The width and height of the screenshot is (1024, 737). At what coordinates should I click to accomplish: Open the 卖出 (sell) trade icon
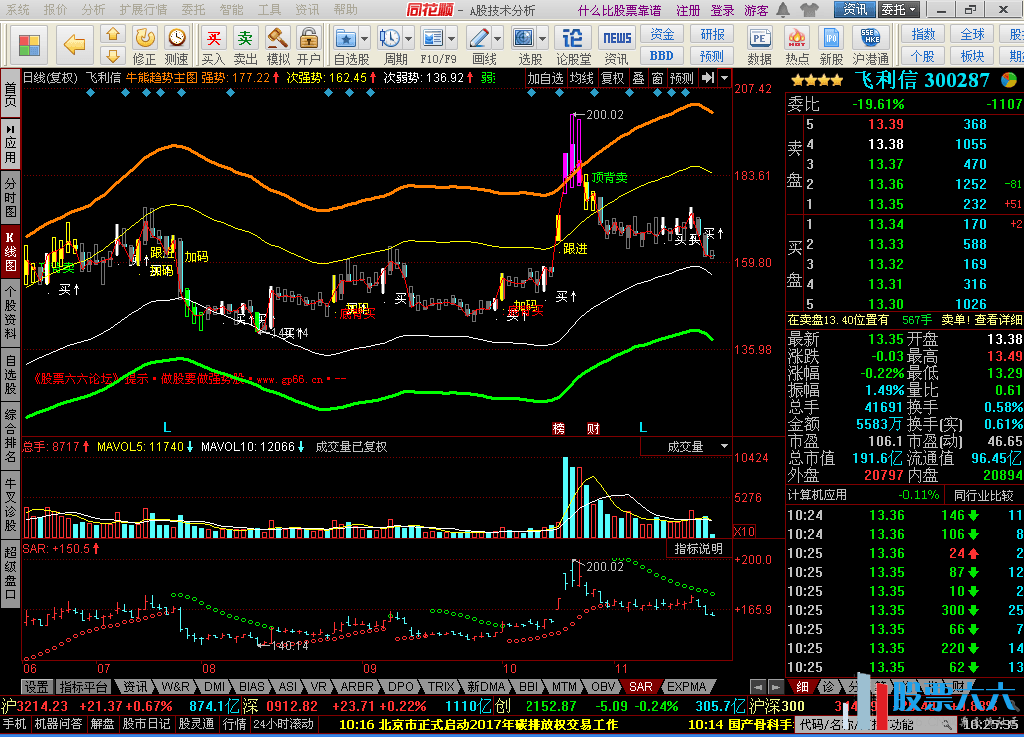245,44
